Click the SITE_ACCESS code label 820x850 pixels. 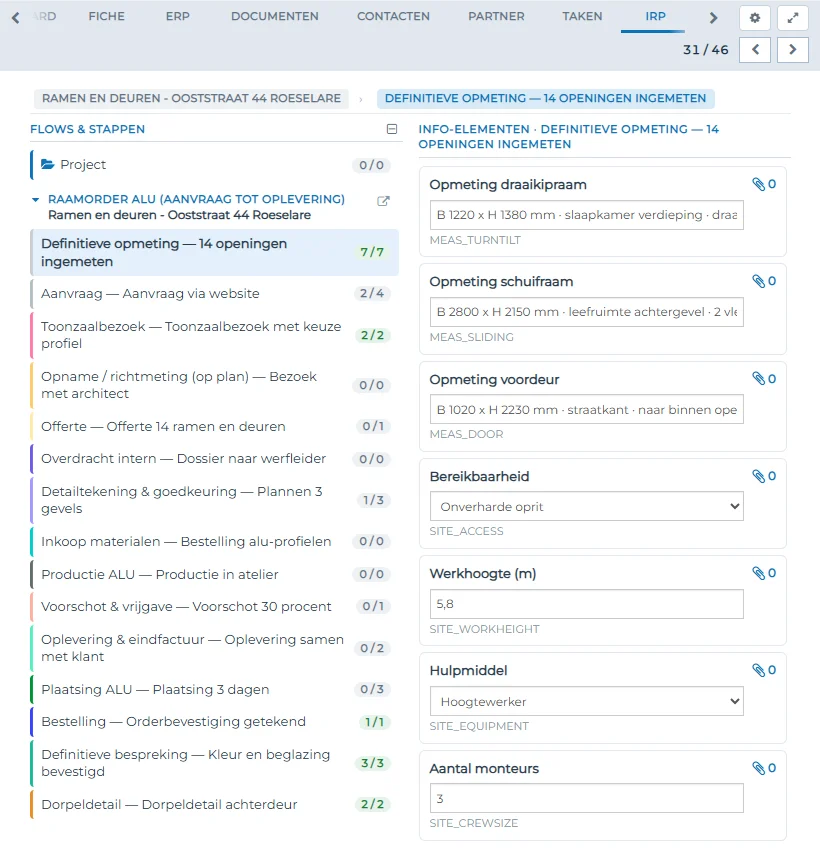pyautogui.click(x=466, y=531)
